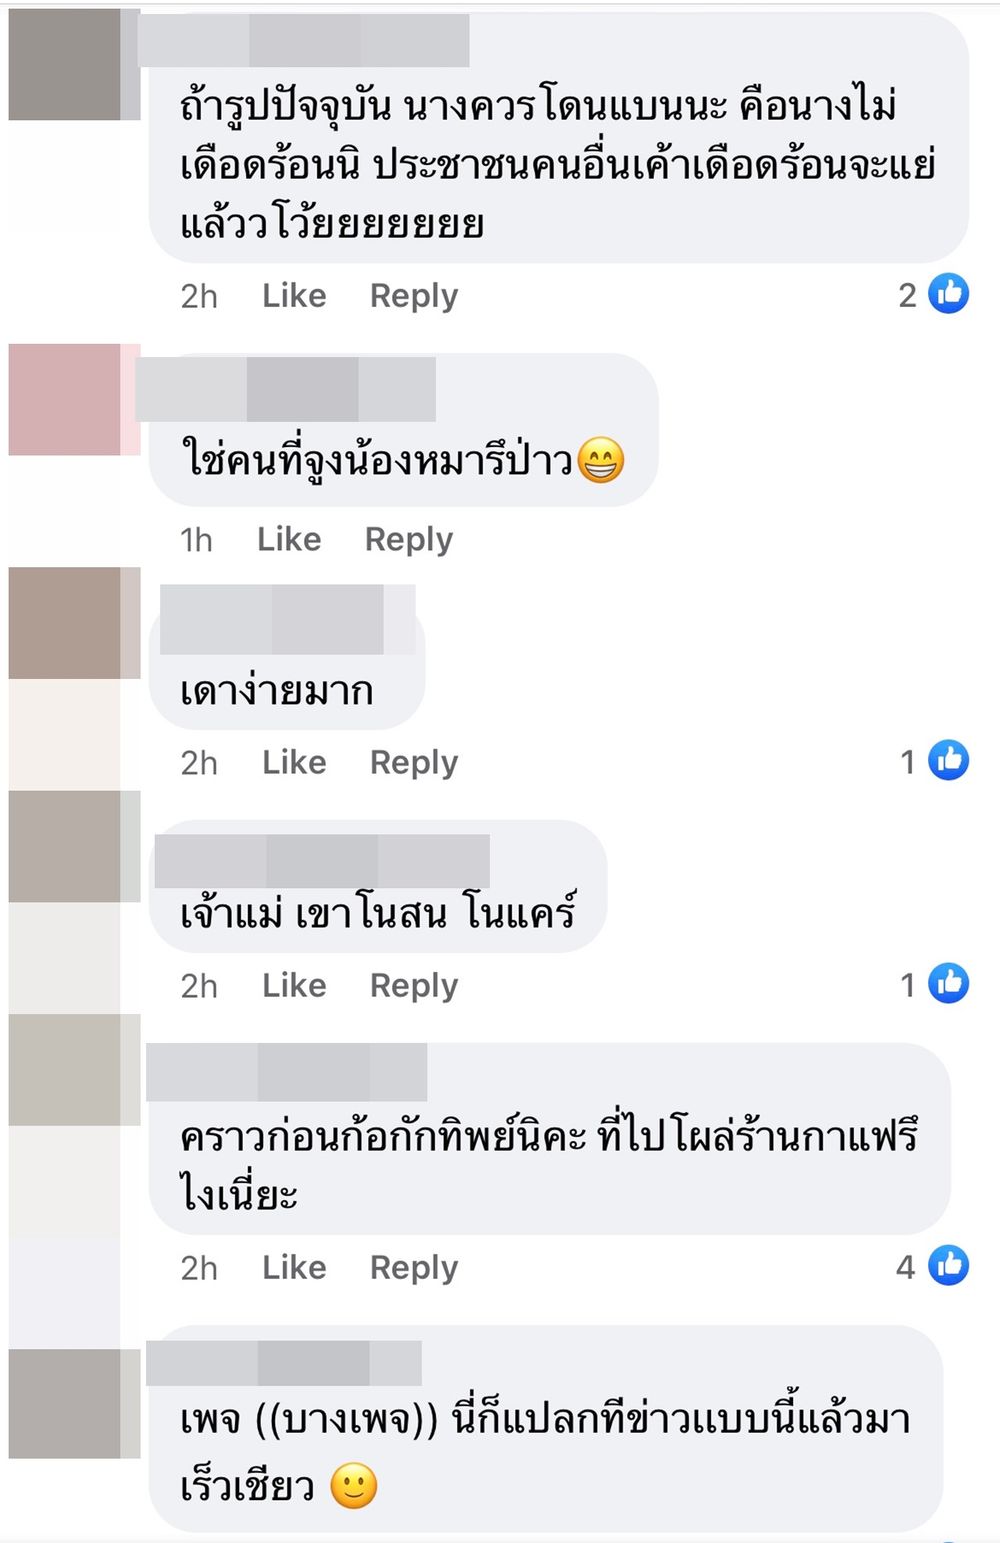The image size is (1000, 1543).
Task: Like the เจ้าแม่ เขาโนสน โนแคร์ comment
Action: (294, 985)
